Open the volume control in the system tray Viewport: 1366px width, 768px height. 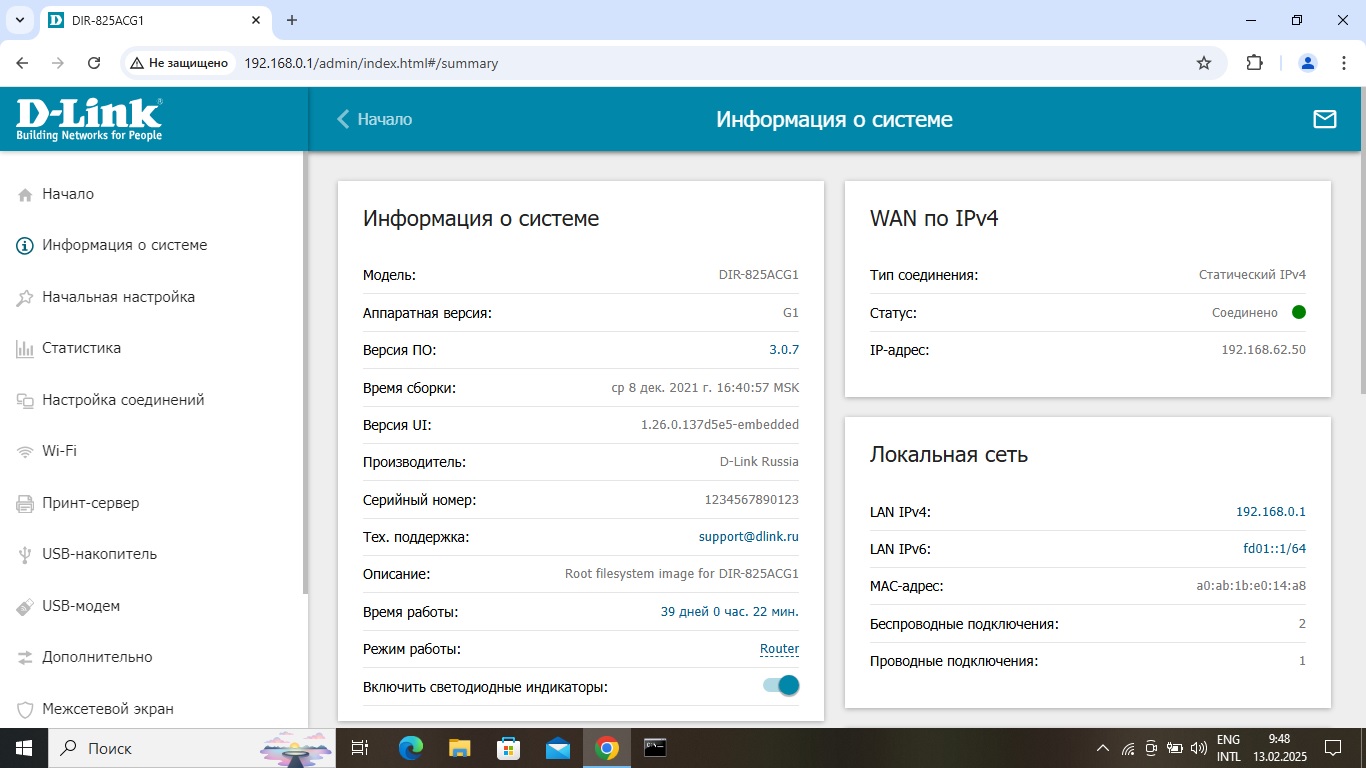click(x=1199, y=748)
